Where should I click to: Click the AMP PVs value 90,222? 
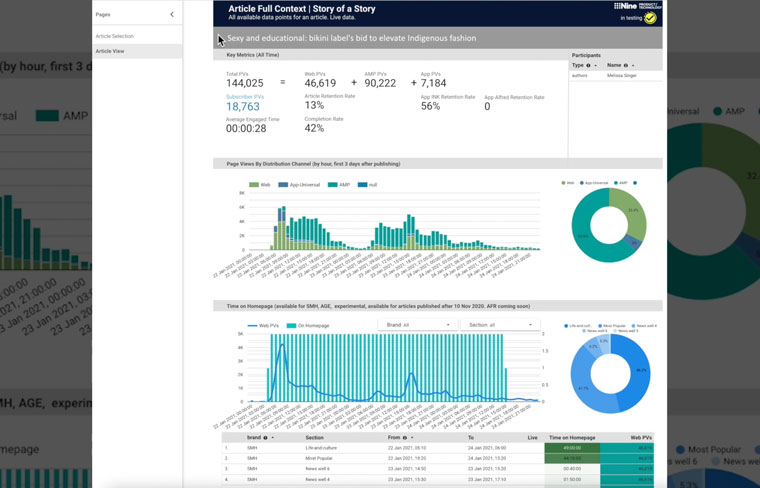pos(380,83)
